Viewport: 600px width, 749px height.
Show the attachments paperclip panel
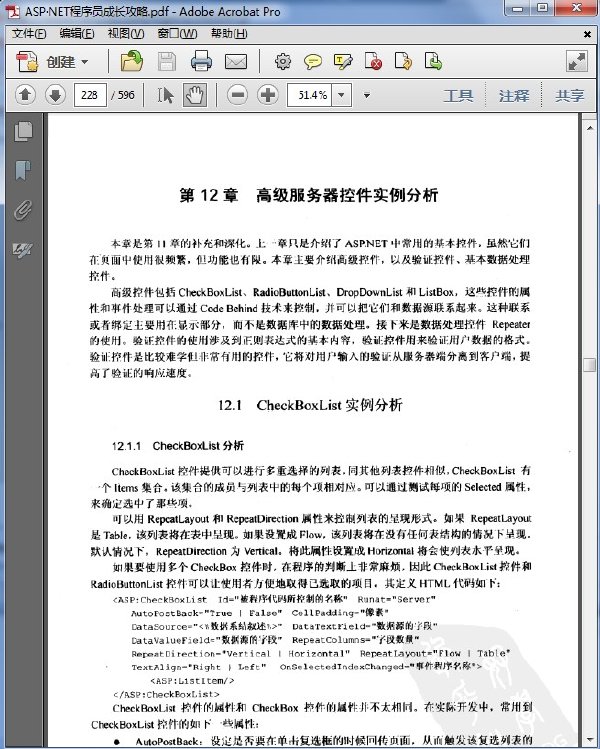pos(22,210)
